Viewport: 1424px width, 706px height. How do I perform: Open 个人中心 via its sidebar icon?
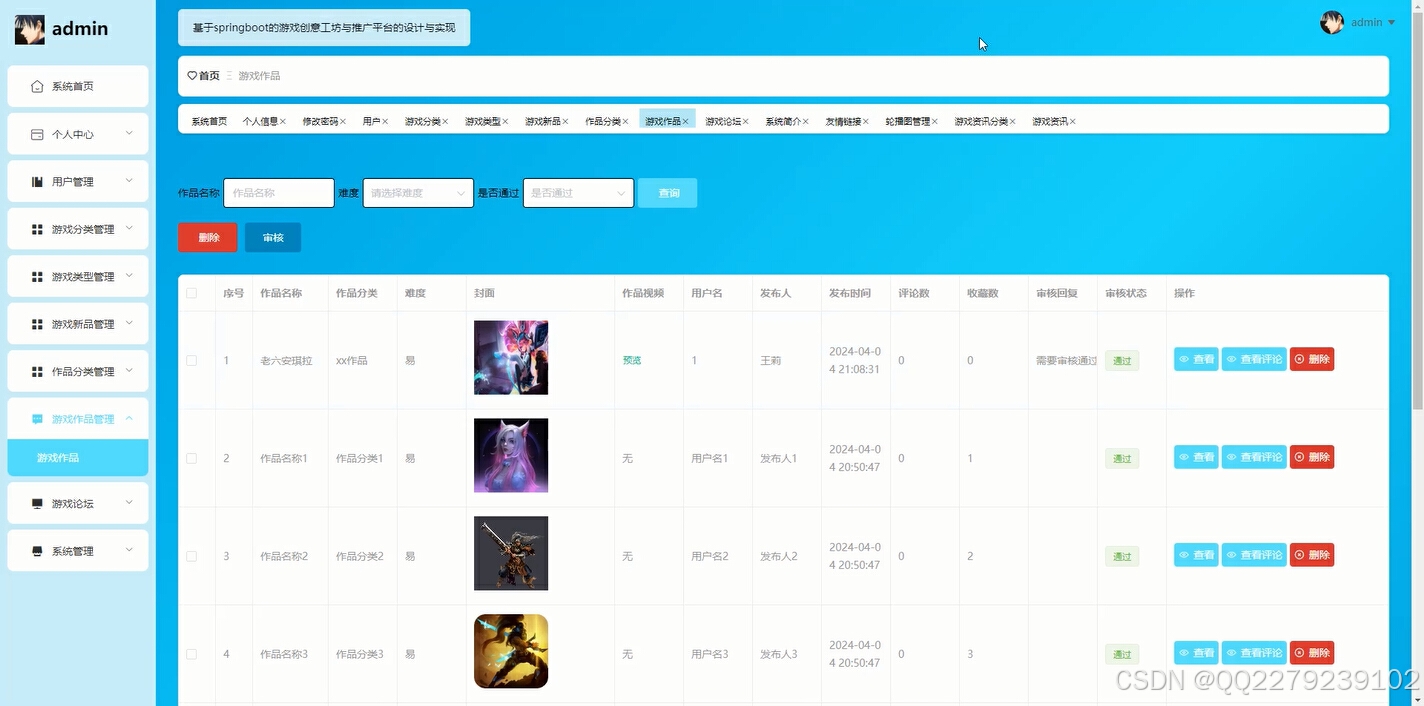(37, 133)
